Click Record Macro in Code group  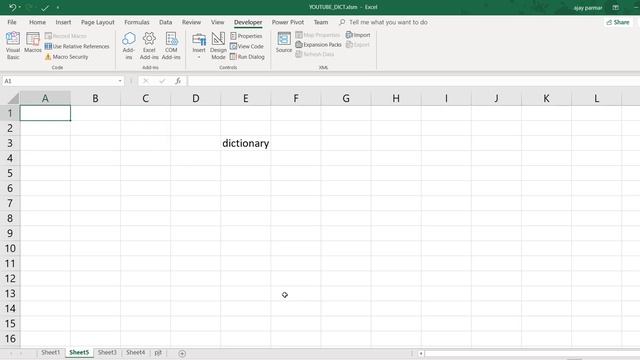[65, 36]
